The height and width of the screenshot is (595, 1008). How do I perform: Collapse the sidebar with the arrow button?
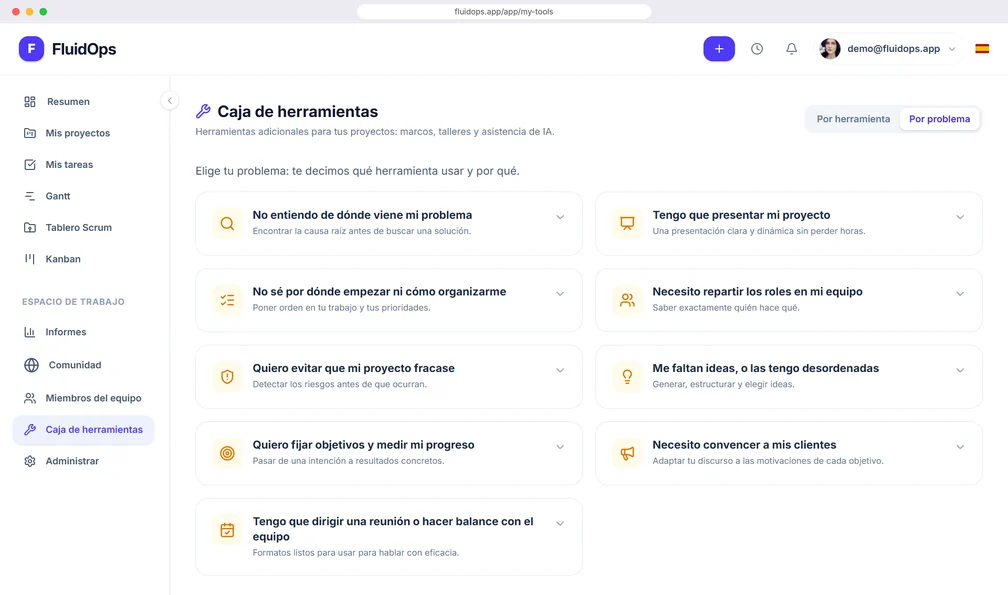170,100
